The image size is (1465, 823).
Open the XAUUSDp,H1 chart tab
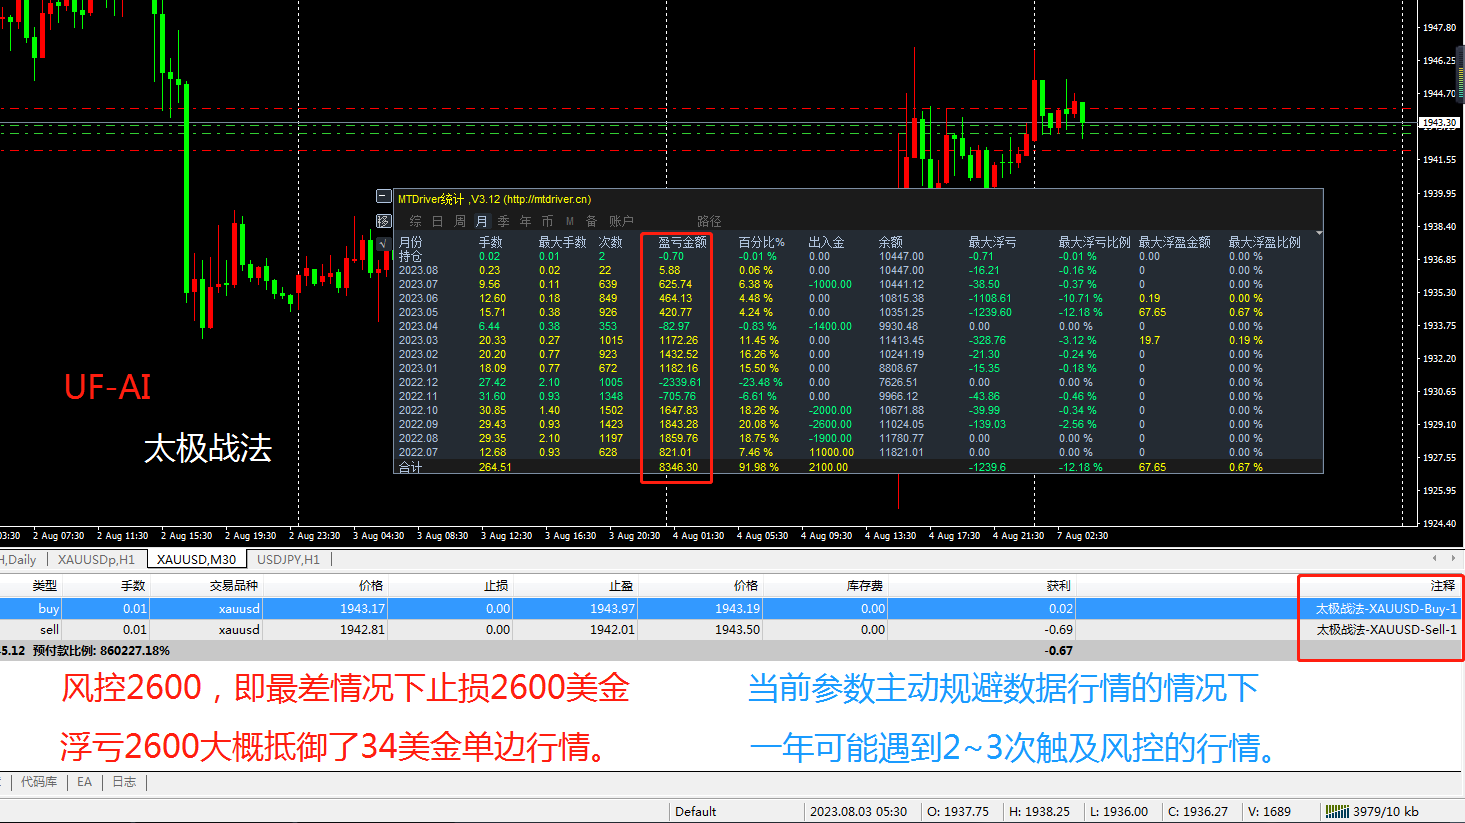click(x=96, y=560)
